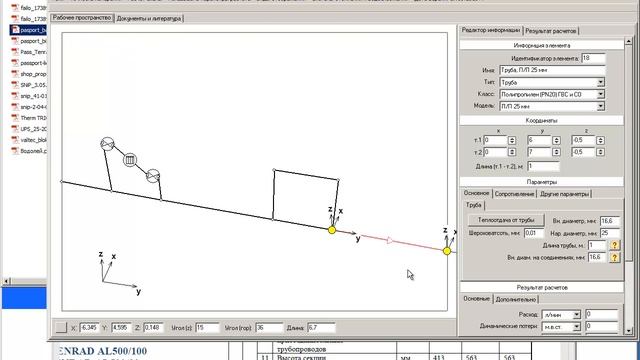Click the small square button beside X coordinate
This screenshot has height=360, width=640.
(x=61, y=327)
